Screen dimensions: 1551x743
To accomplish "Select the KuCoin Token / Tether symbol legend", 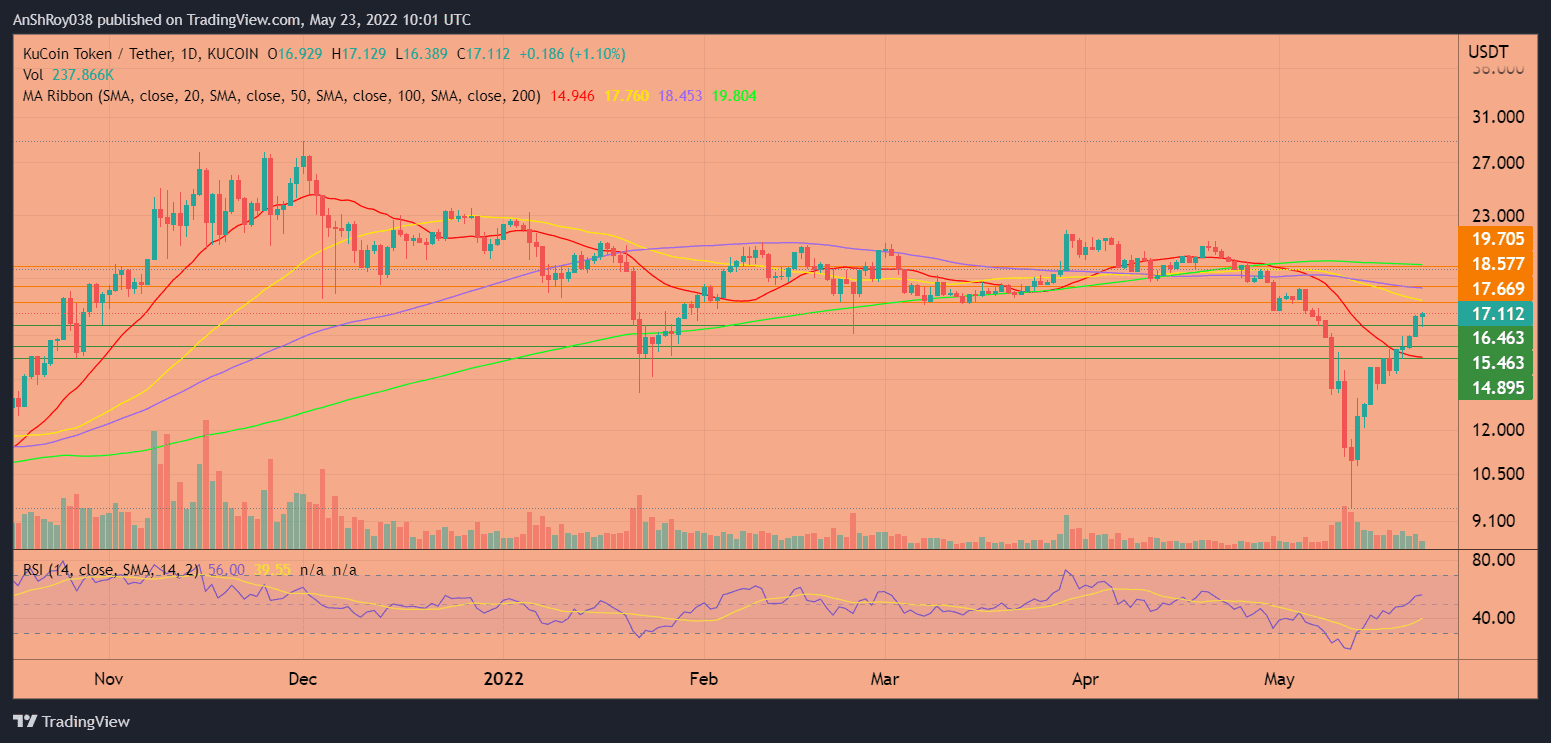I will pos(98,55).
